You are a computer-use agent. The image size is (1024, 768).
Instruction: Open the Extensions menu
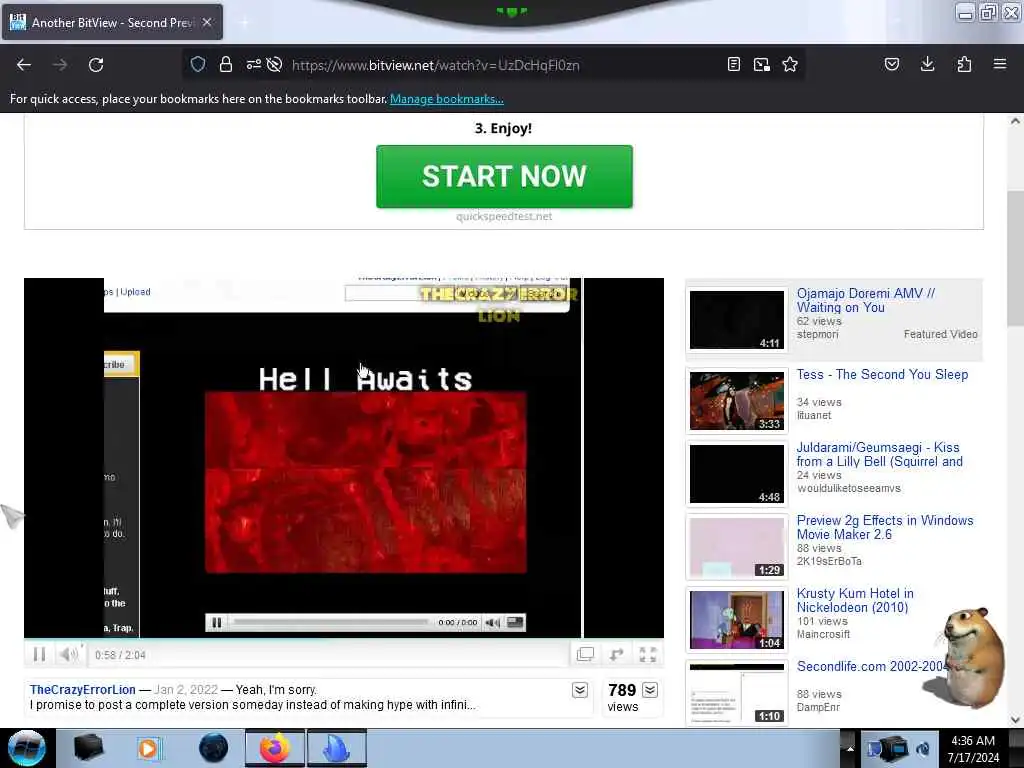coord(964,64)
